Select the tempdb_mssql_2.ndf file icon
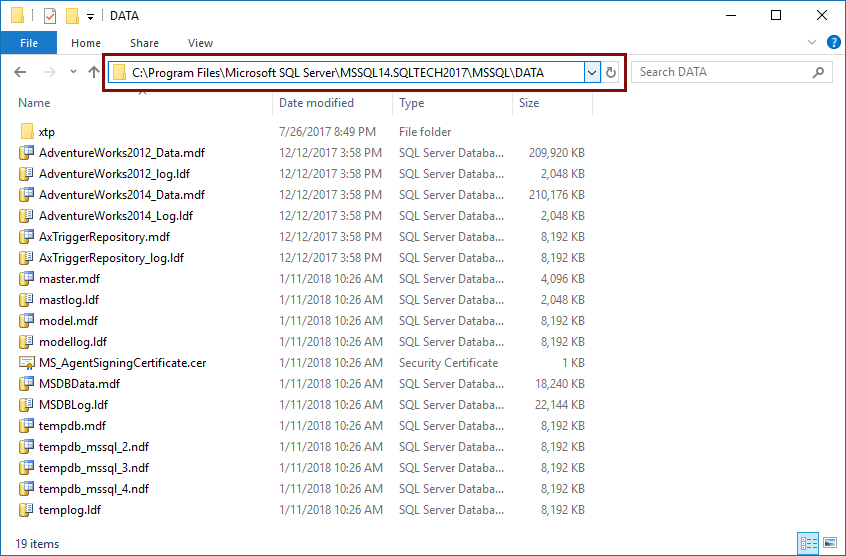846x556 pixels. point(27,447)
